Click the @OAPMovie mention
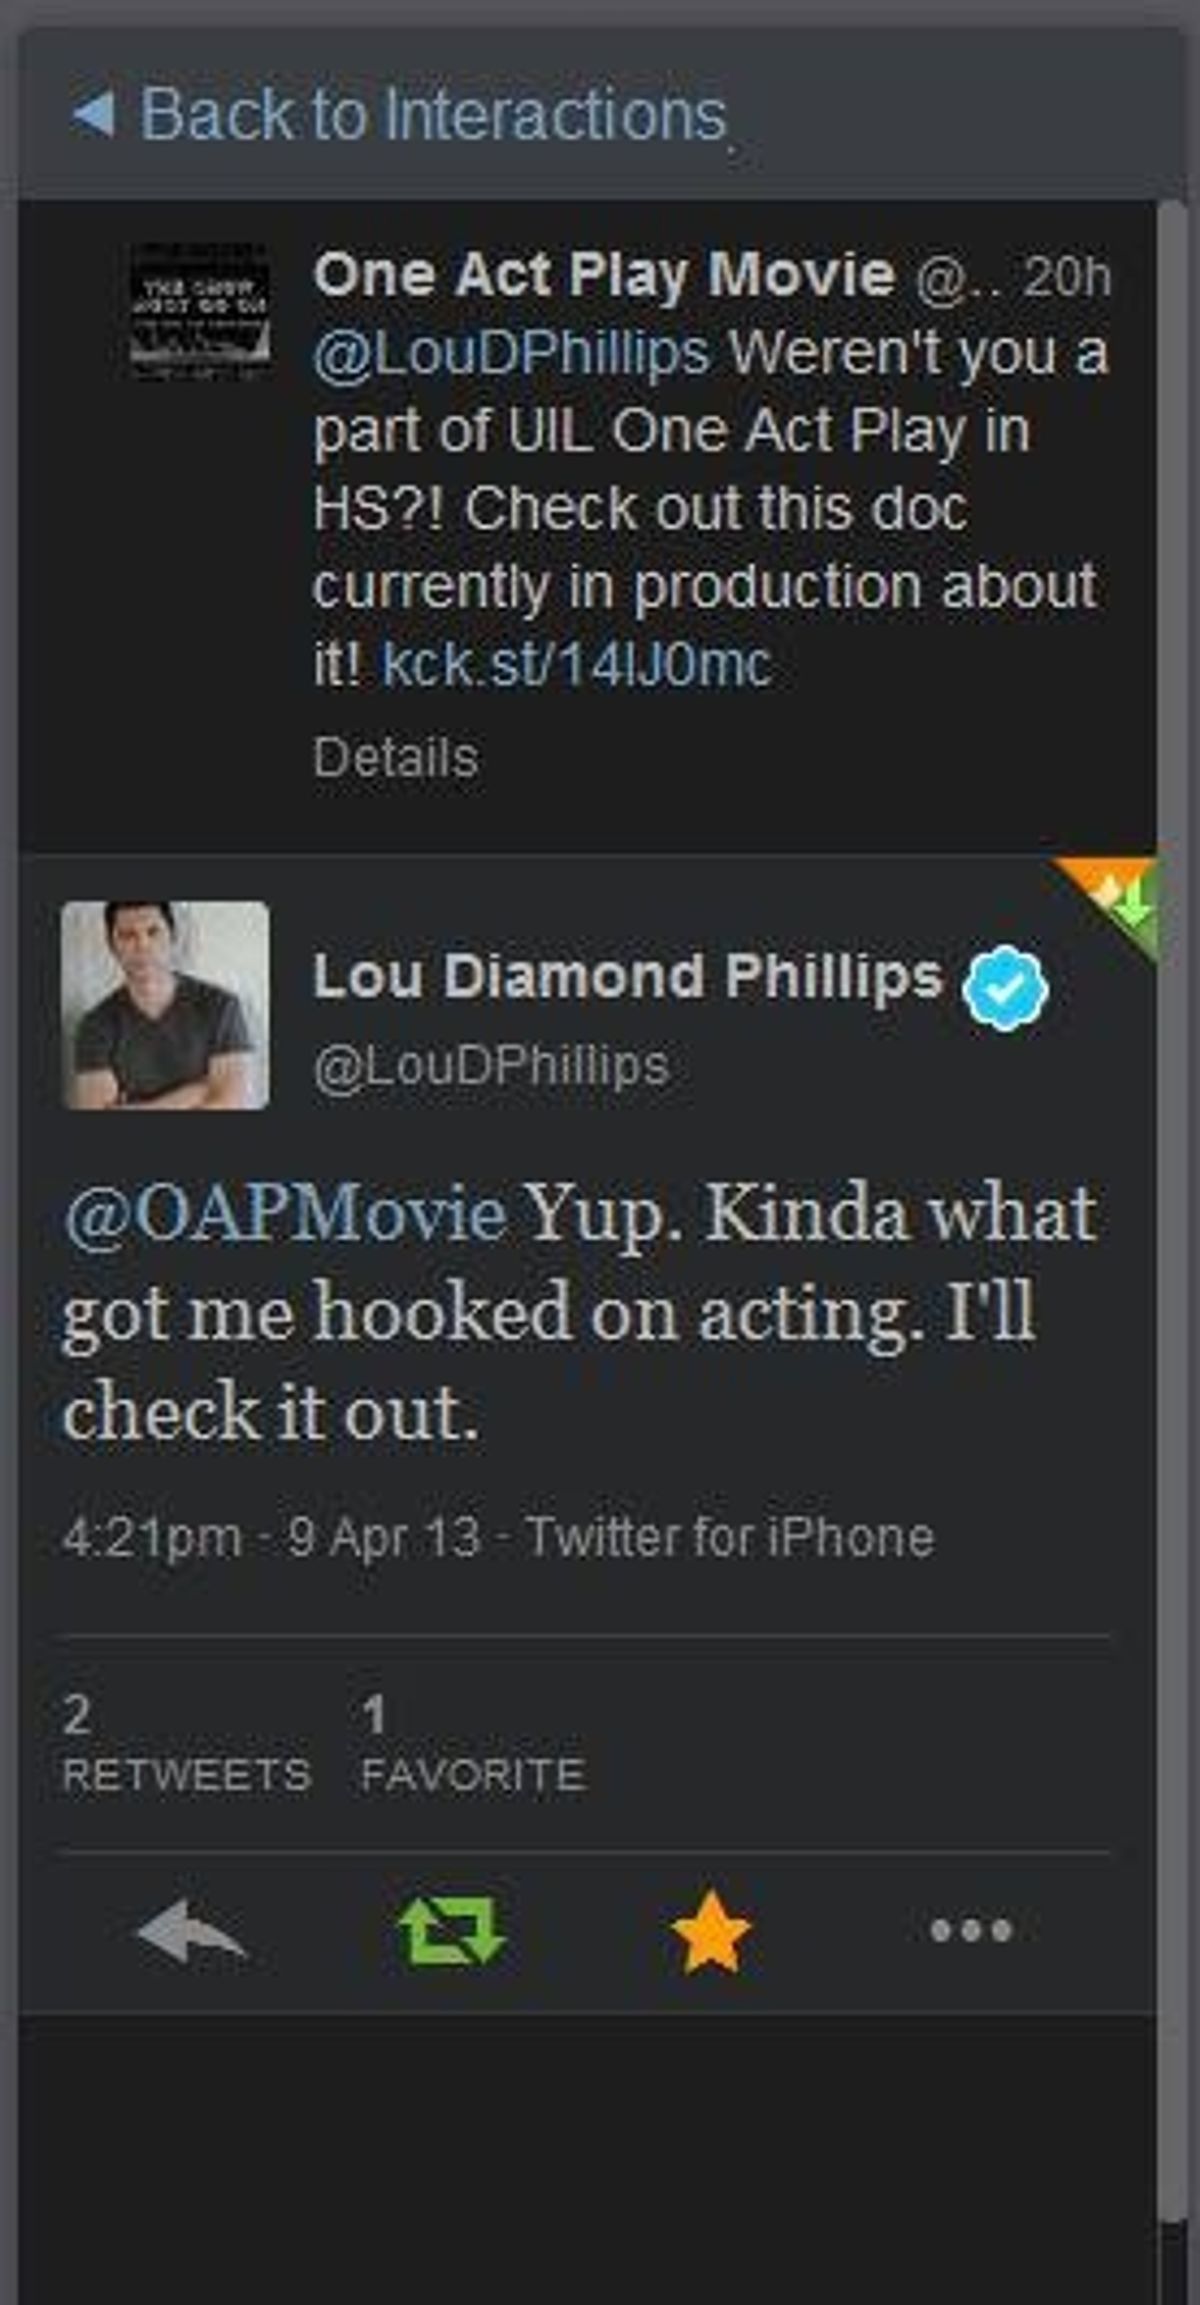Screen dimensions: 1200x2305 point(281,1215)
